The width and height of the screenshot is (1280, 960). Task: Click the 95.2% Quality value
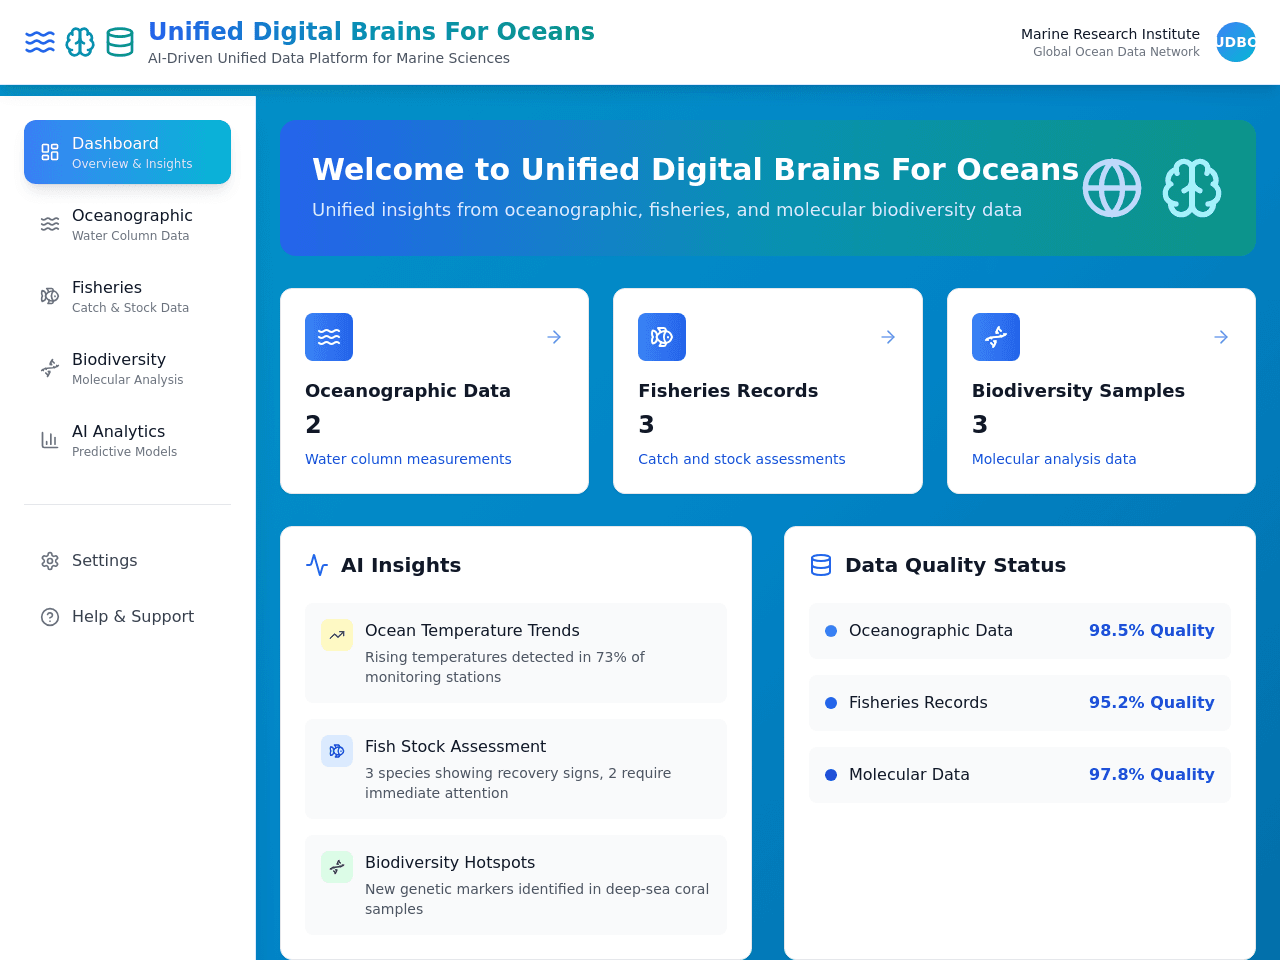(1152, 703)
